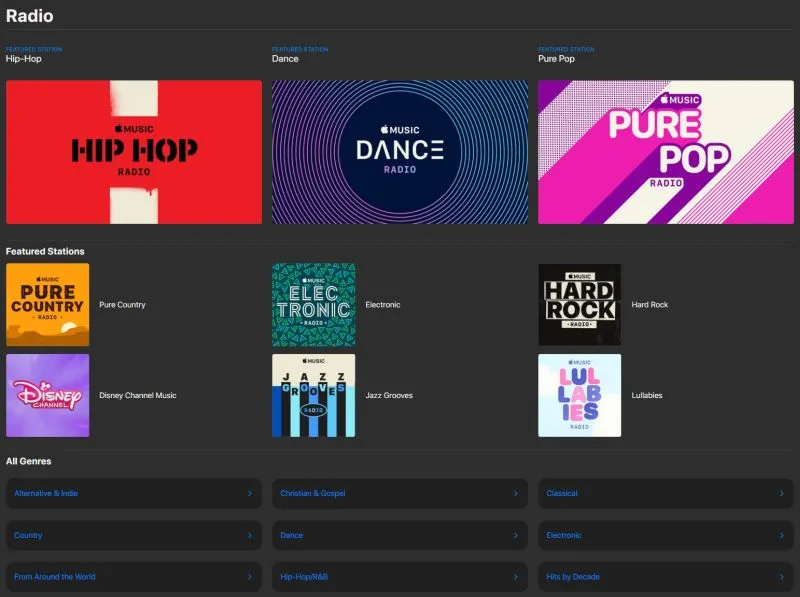Select the Hard Rock station artwork

578,304
